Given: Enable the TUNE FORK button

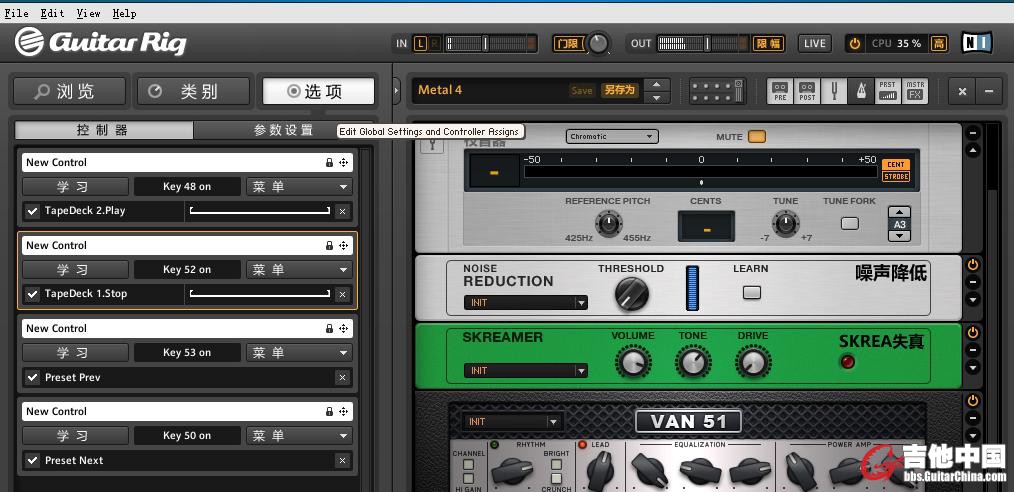Looking at the screenshot, I should [x=849, y=224].
